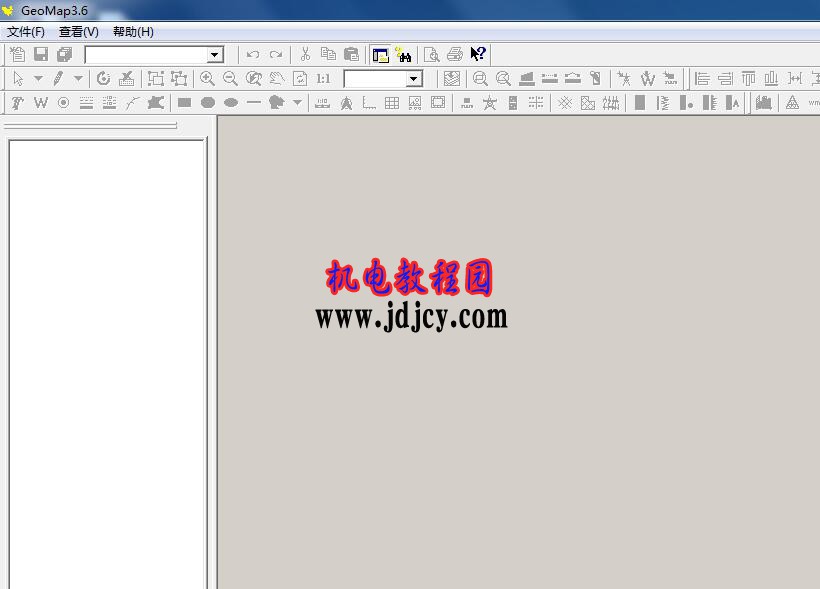Click the Print printer icon
820x589 pixels.
coord(455,54)
